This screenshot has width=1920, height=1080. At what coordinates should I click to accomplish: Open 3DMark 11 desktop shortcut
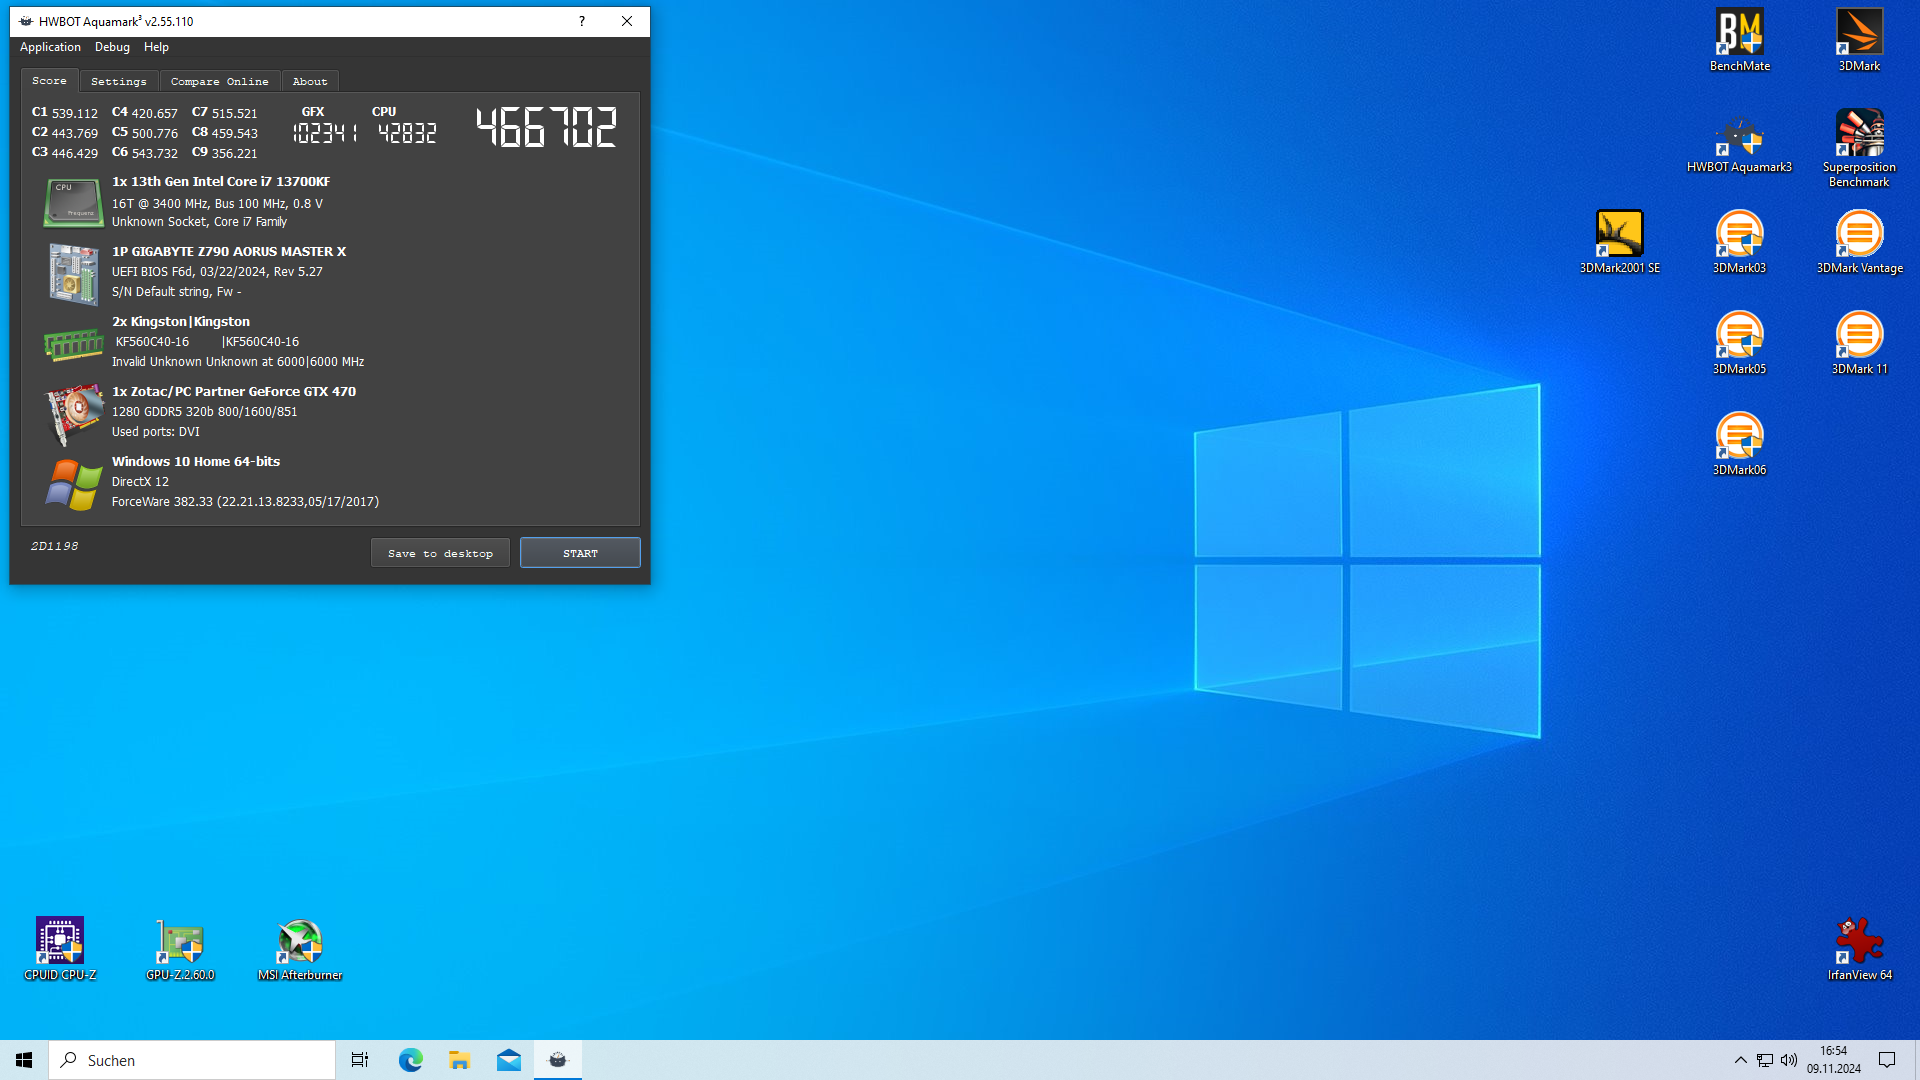[1859, 343]
